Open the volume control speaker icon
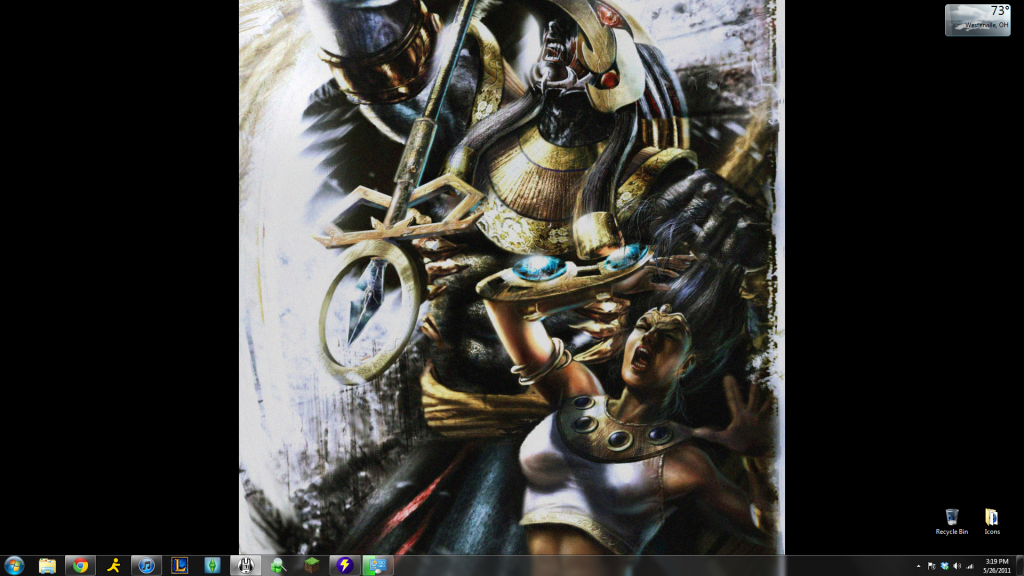The height and width of the screenshot is (576, 1024). (x=957, y=566)
